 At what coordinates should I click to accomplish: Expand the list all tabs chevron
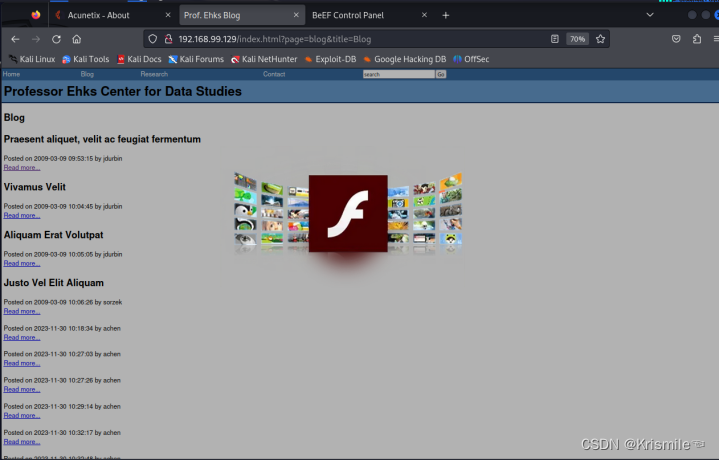[x=650, y=15]
